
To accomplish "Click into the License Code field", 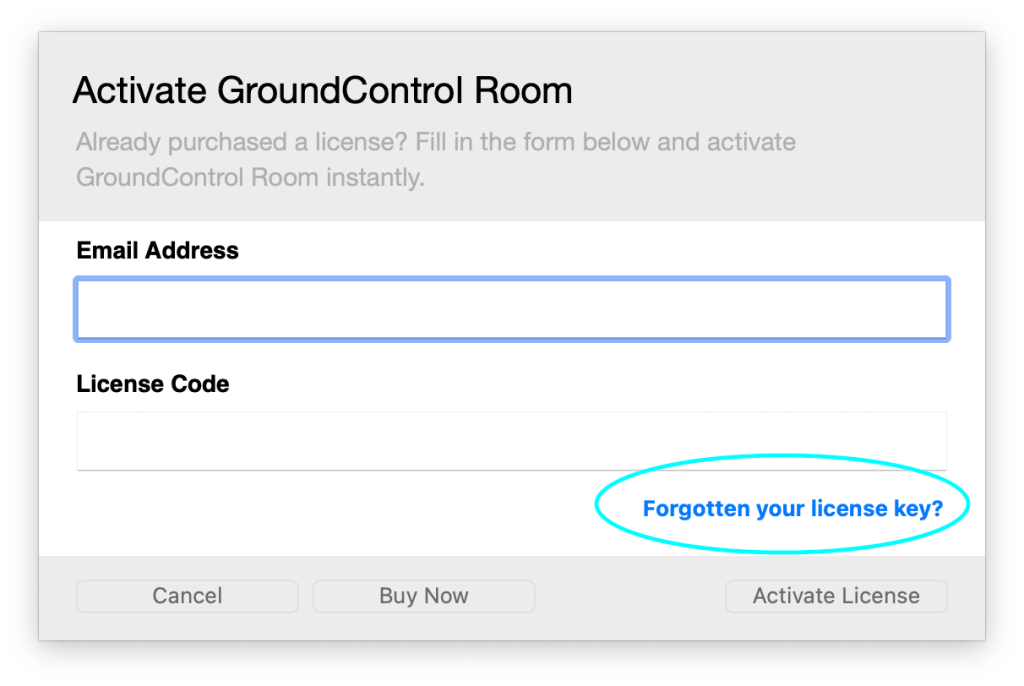I will tap(512, 441).
